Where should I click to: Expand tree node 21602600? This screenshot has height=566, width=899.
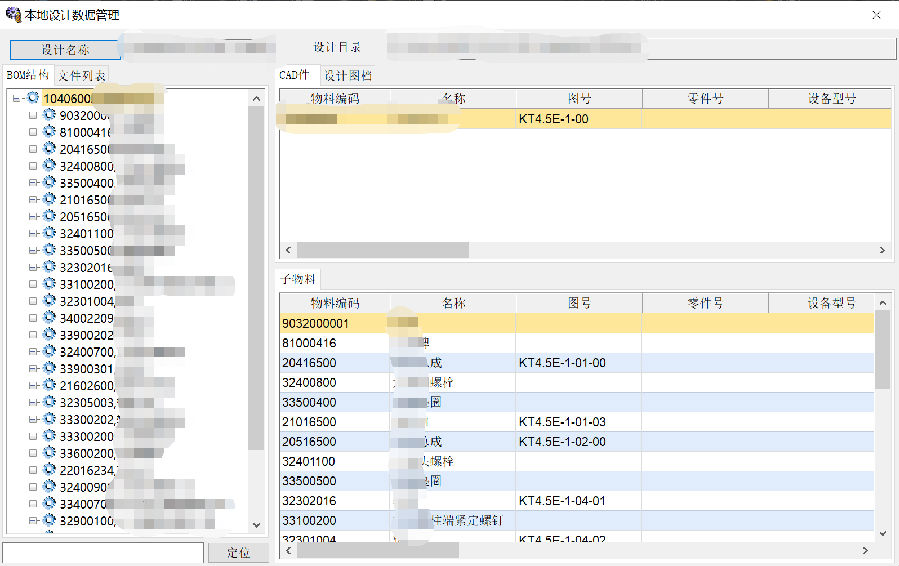(x=33, y=385)
